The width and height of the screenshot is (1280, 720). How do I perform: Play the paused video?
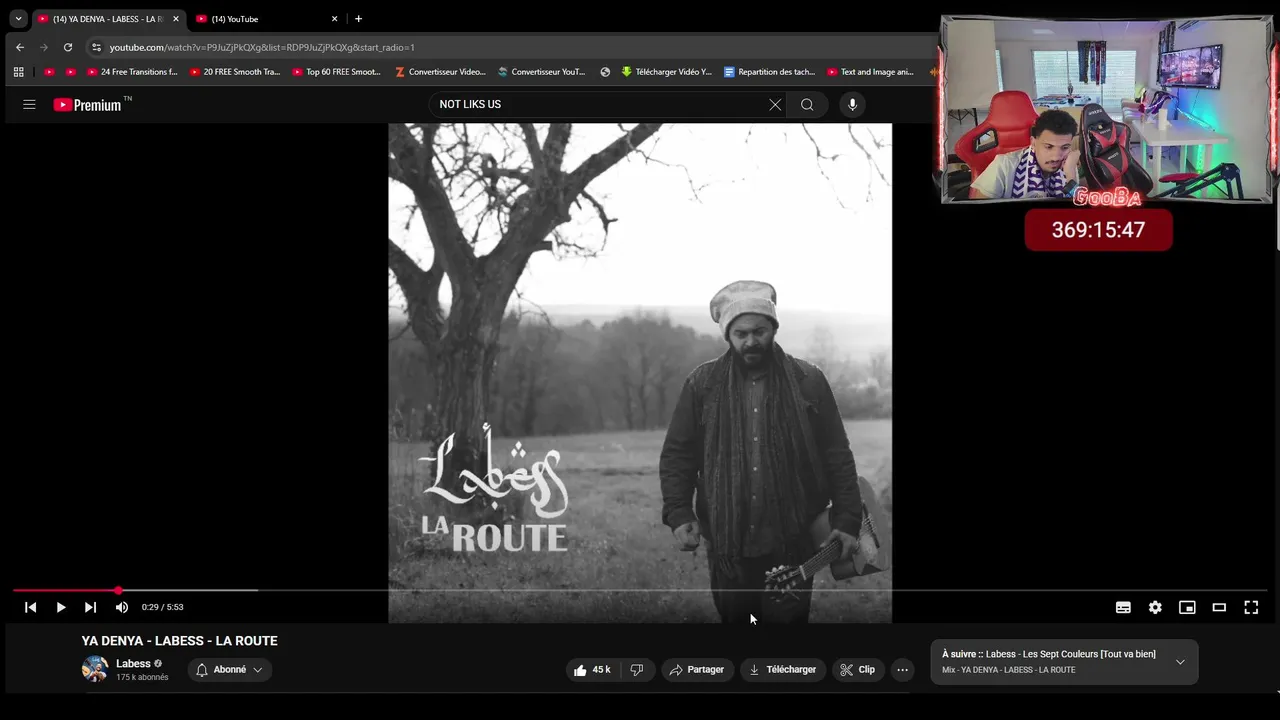pos(61,607)
